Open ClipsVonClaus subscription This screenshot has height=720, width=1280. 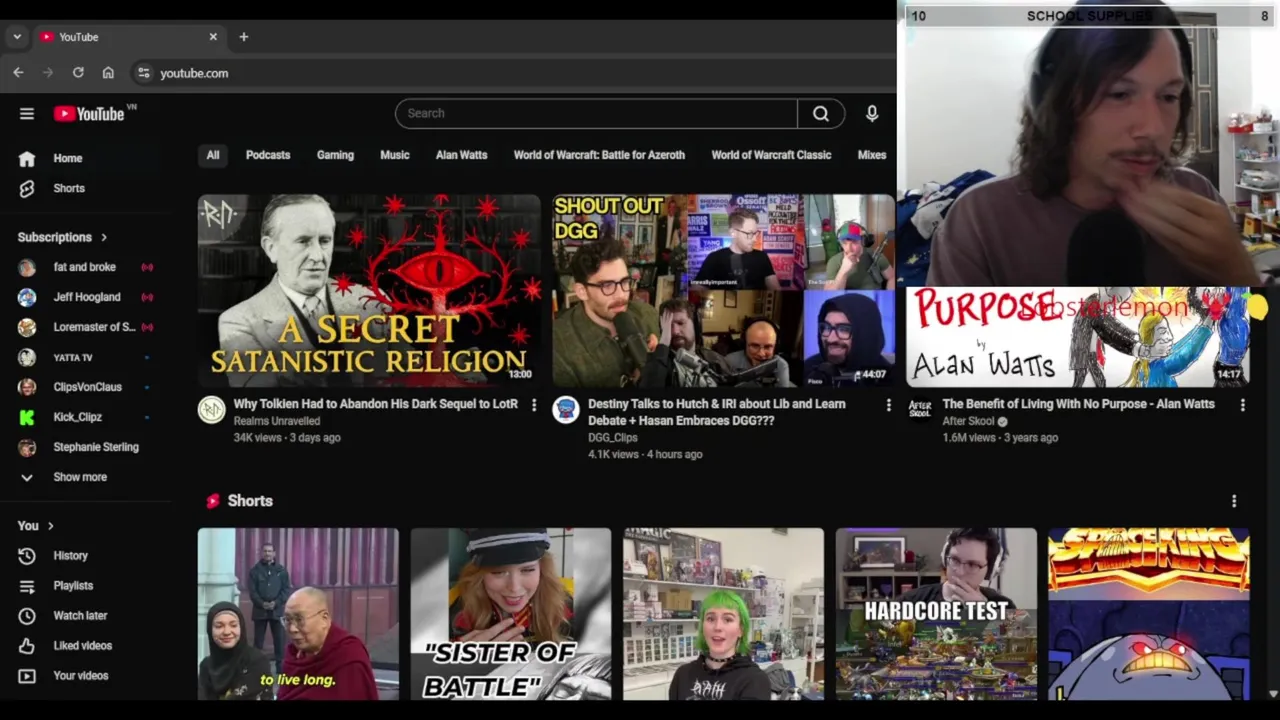[85, 387]
